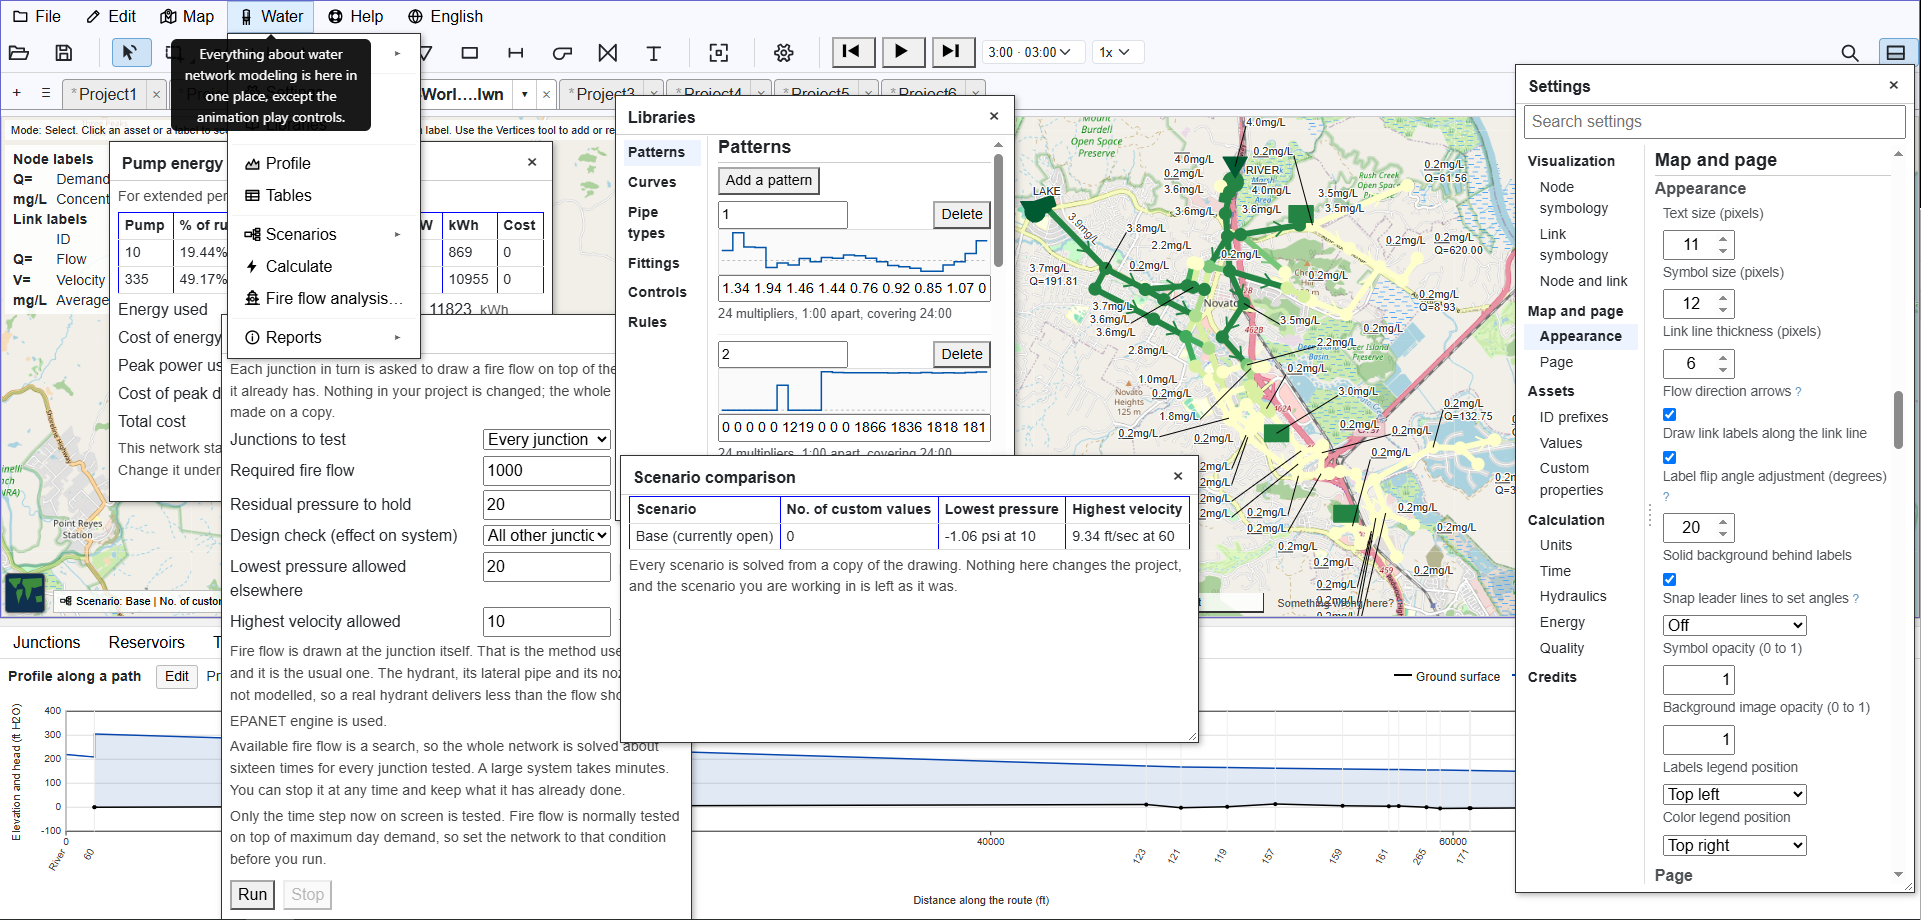Toggle the panel layout icon

click(1895, 53)
